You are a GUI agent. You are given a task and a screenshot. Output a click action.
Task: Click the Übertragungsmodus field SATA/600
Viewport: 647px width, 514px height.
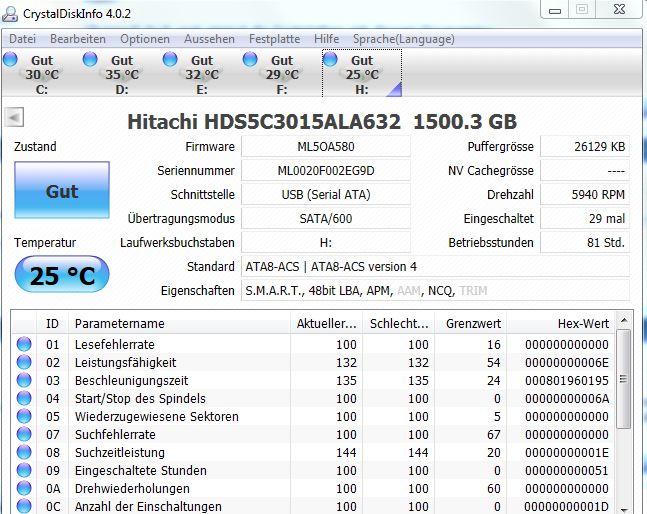coord(326,218)
